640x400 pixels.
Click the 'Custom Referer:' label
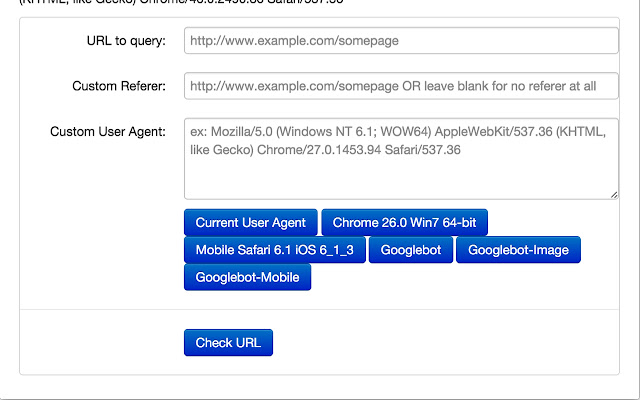119,86
